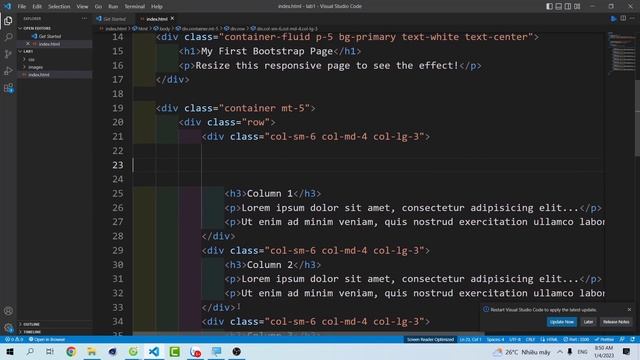Click the Run file play icon in editor
640x360 pixels.
click(613, 19)
